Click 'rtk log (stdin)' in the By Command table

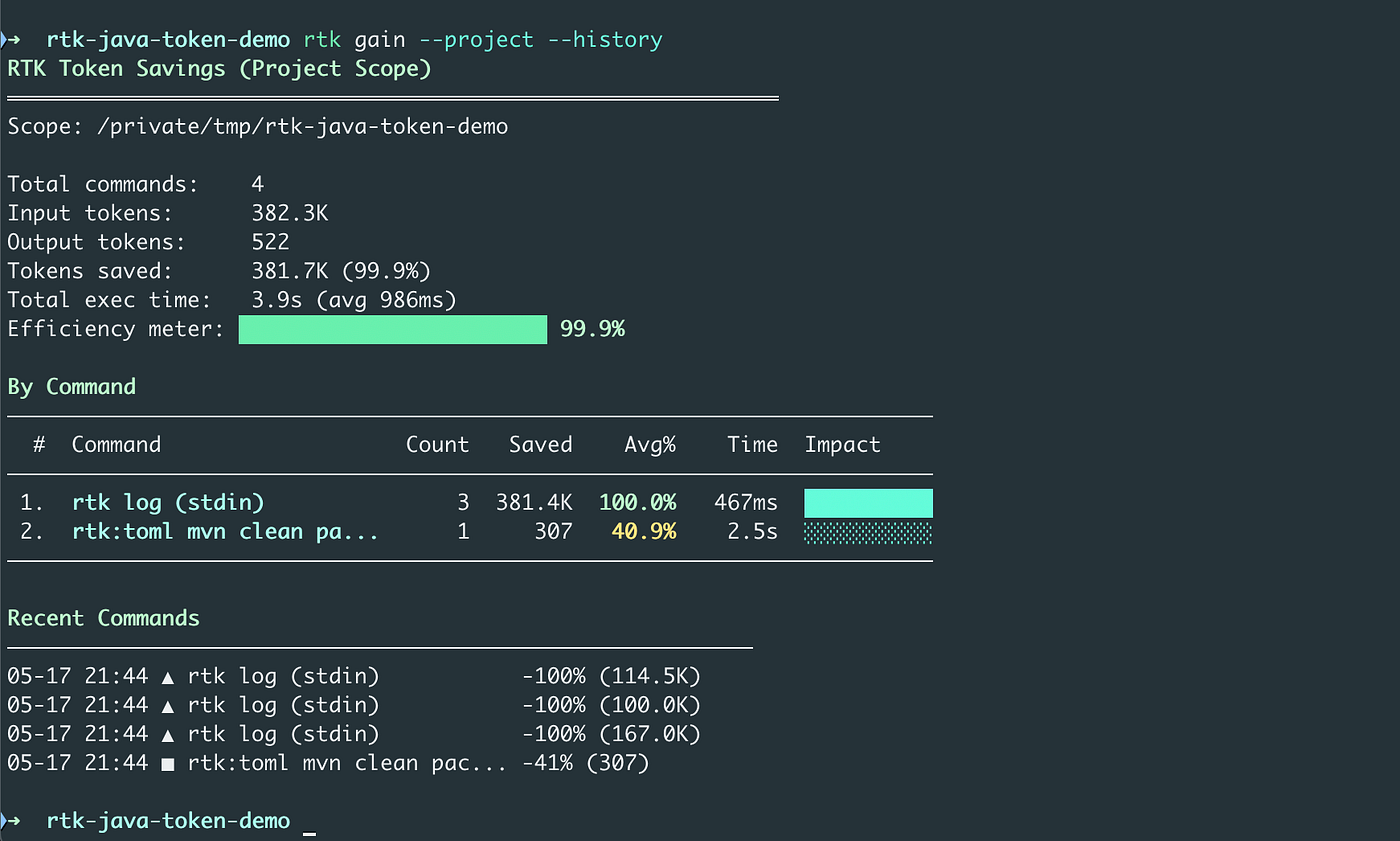[168, 503]
